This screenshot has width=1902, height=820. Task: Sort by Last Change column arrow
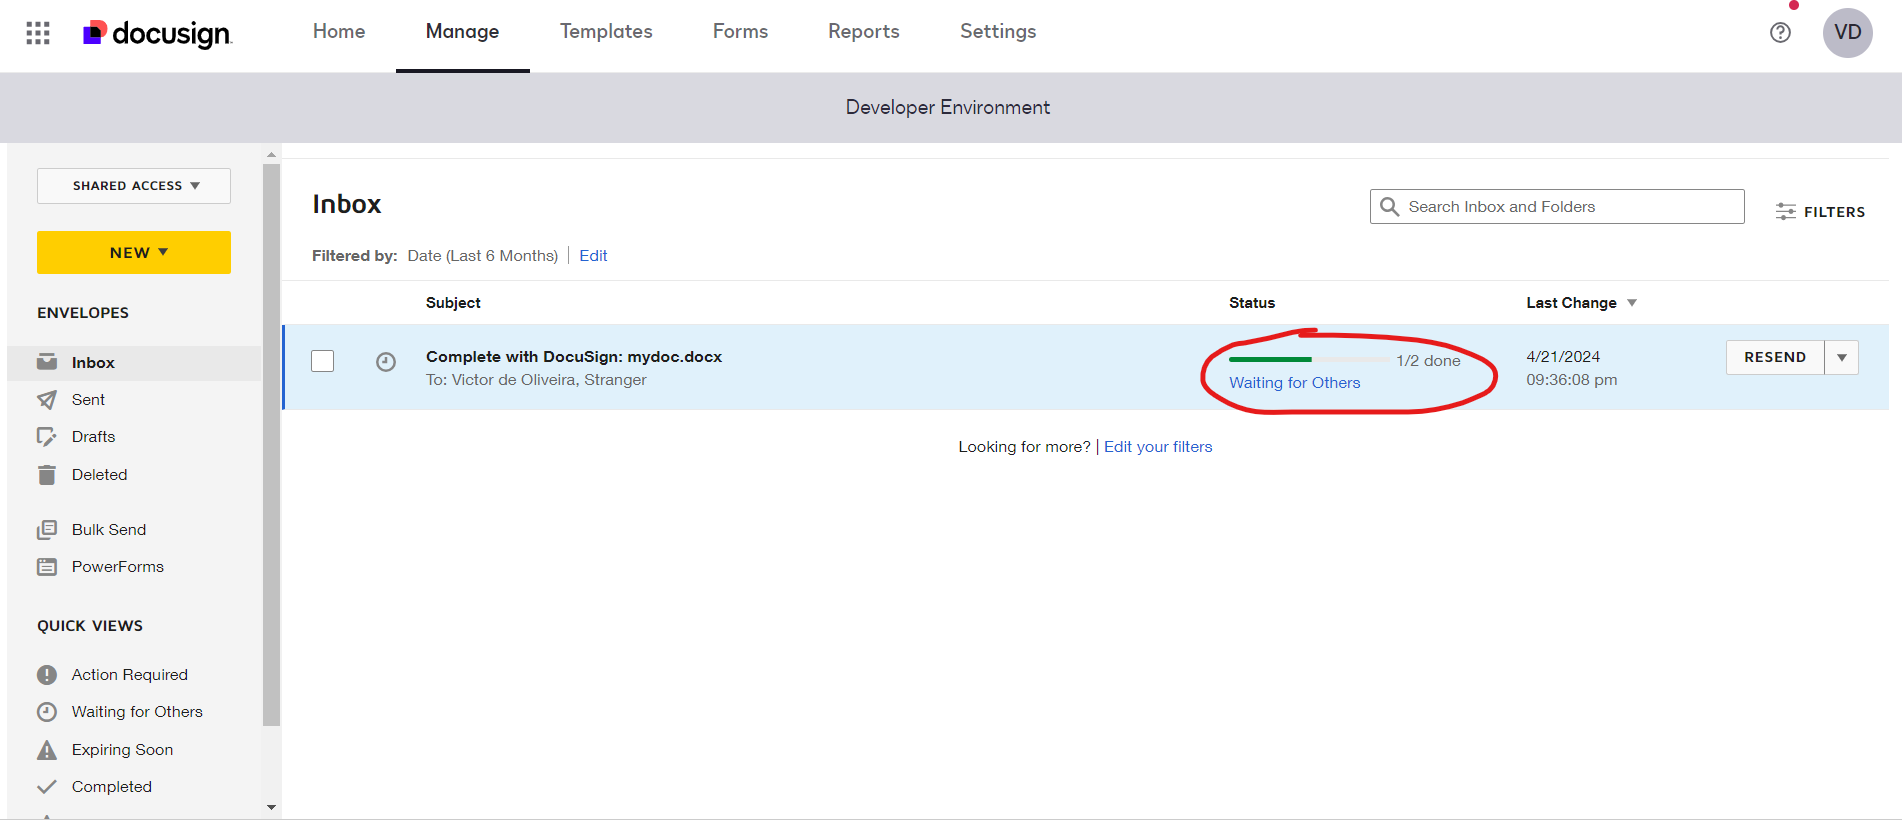point(1632,303)
